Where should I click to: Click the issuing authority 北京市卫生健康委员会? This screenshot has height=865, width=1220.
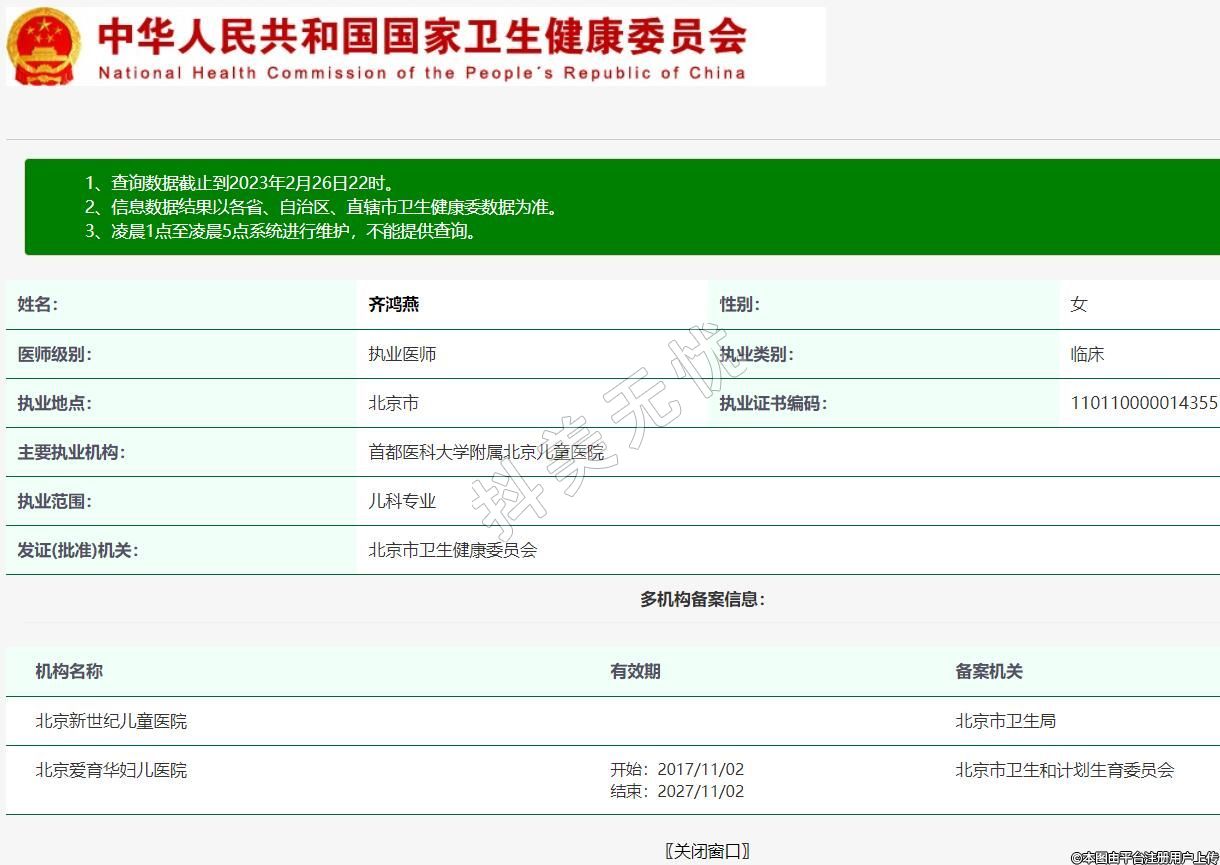453,550
